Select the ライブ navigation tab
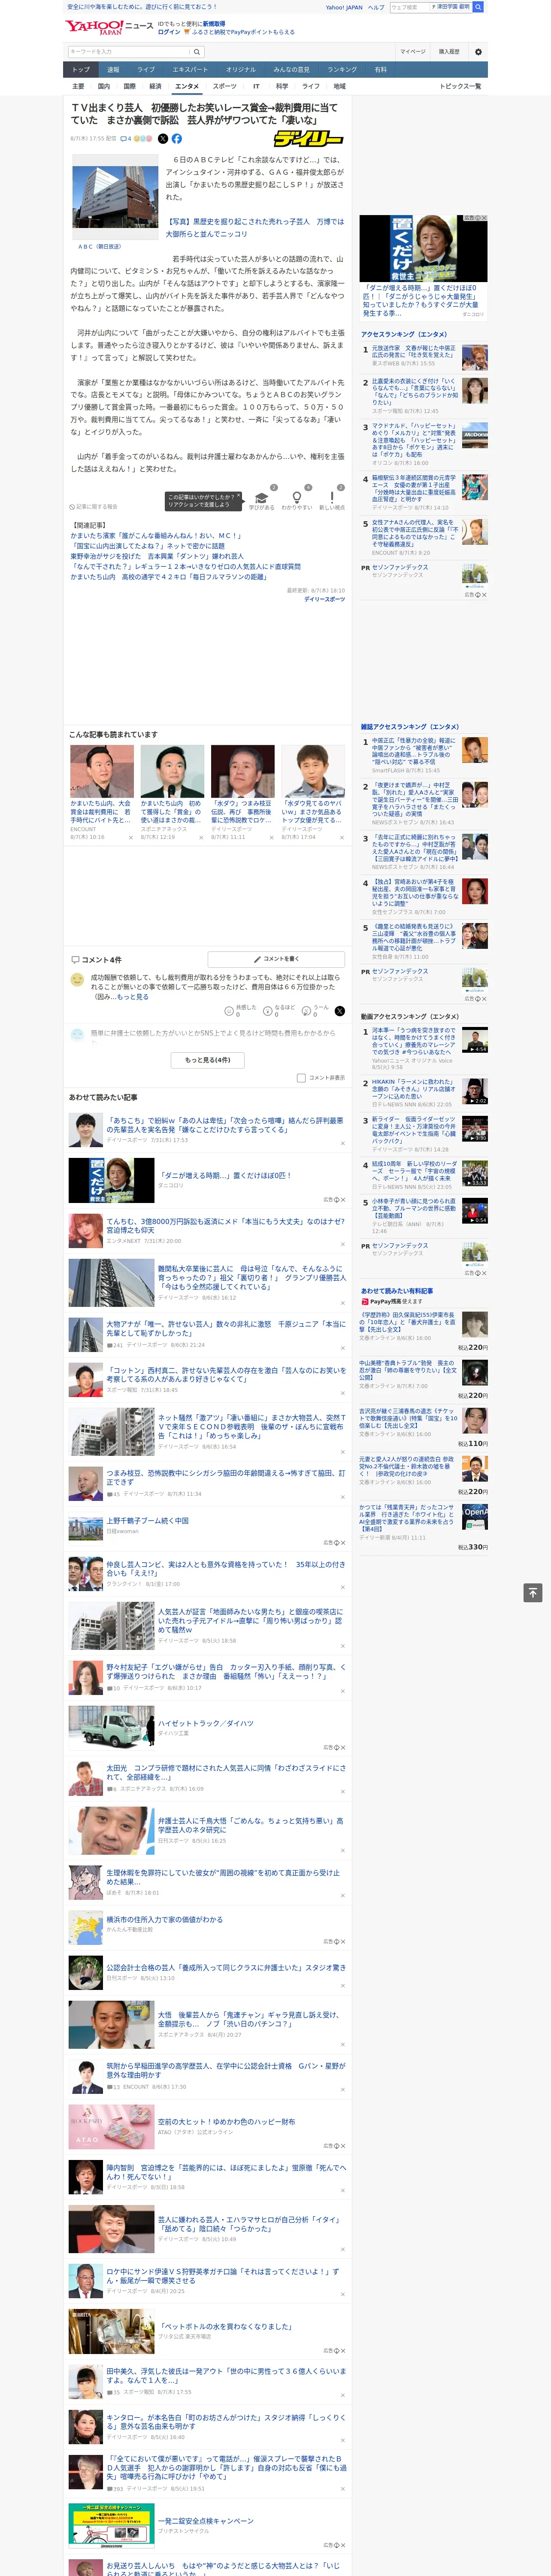The height and width of the screenshot is (2576, 551). tap(146, 70)
